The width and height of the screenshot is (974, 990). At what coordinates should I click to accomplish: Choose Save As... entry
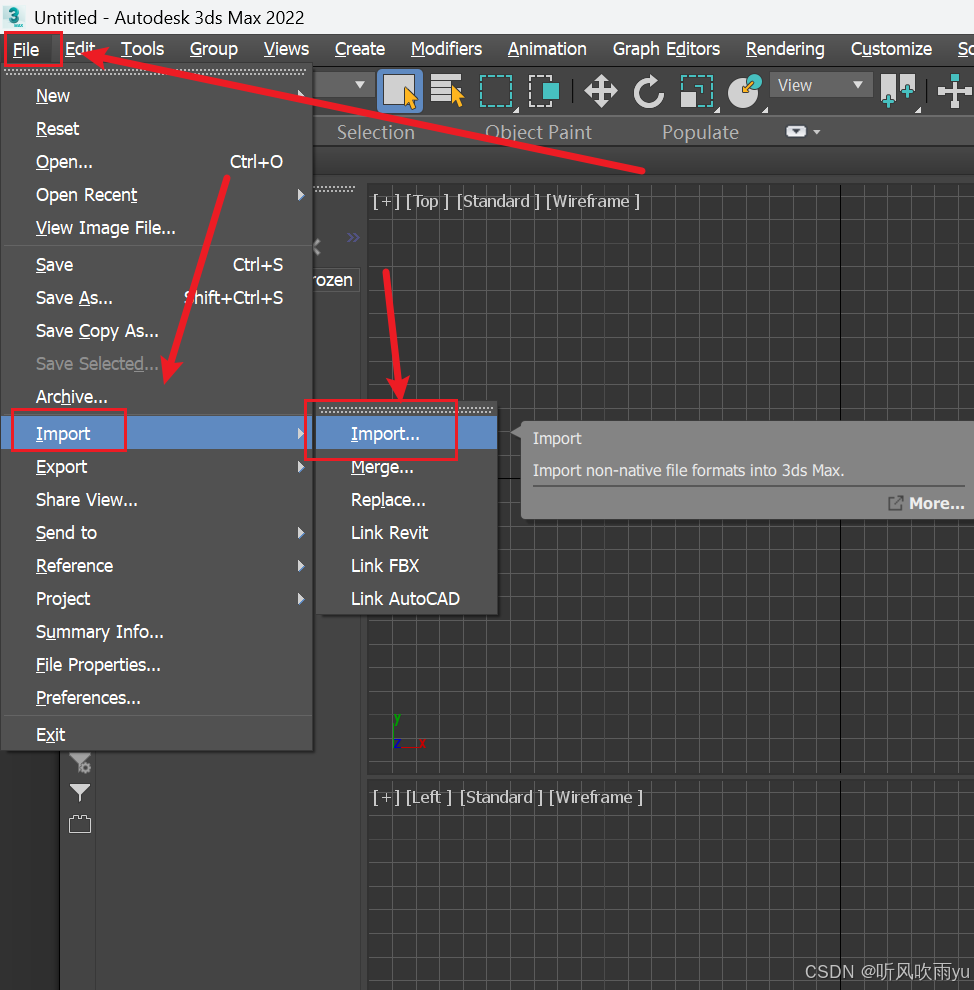(x=157, y=297)
